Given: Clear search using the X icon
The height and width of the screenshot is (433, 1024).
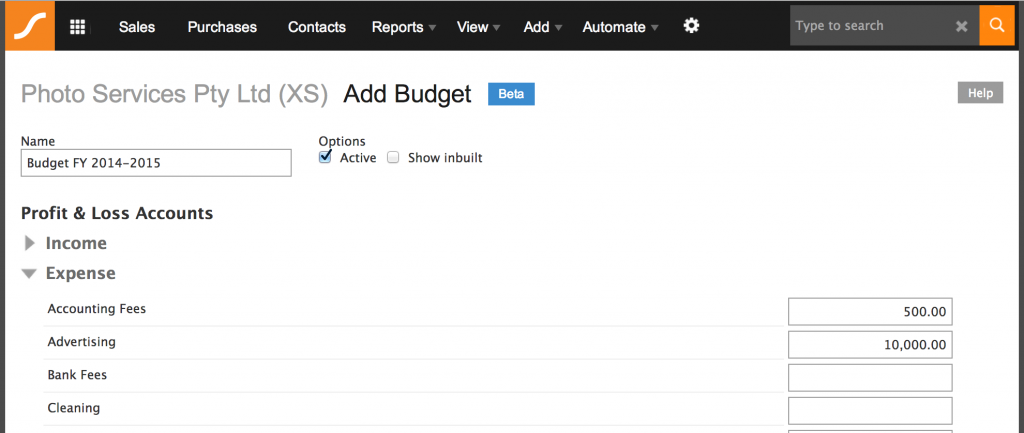Looking at the screenshot, I should point(961,27).
